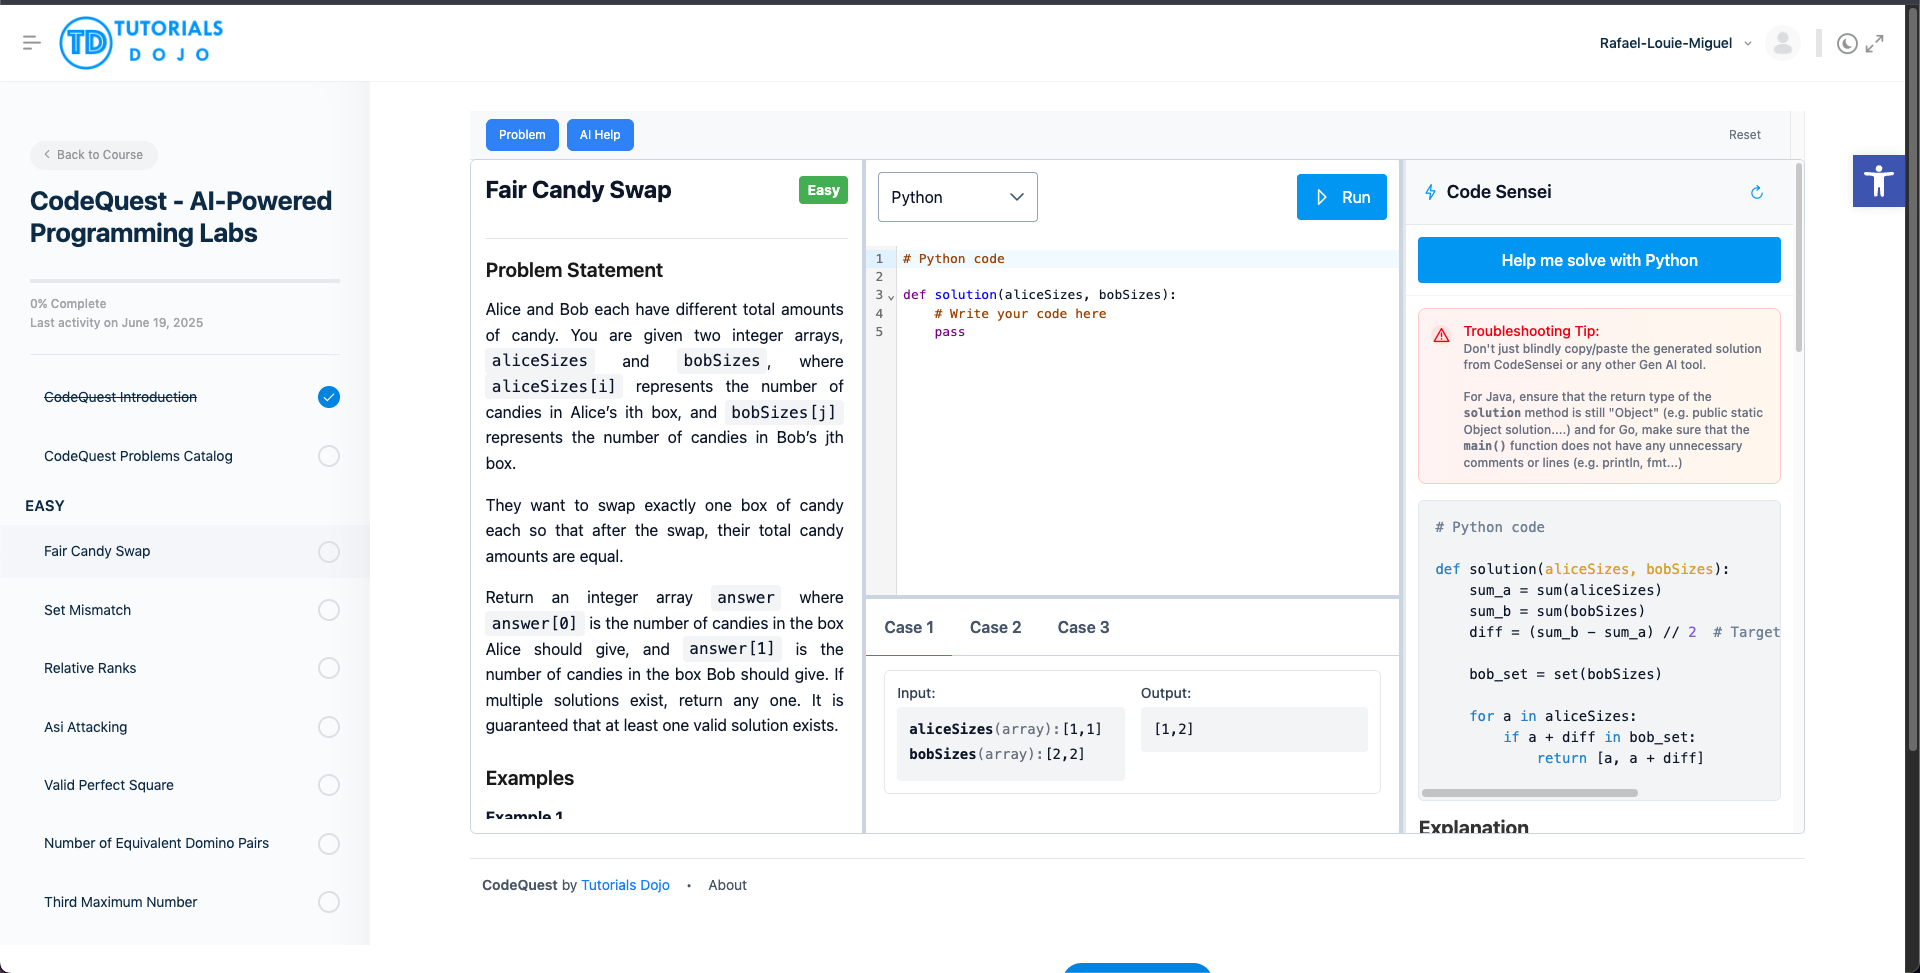This screenshot has width=1920, height=973.
Task: Click the Easy difficulty badge
Action: click(x=823, y=190)
